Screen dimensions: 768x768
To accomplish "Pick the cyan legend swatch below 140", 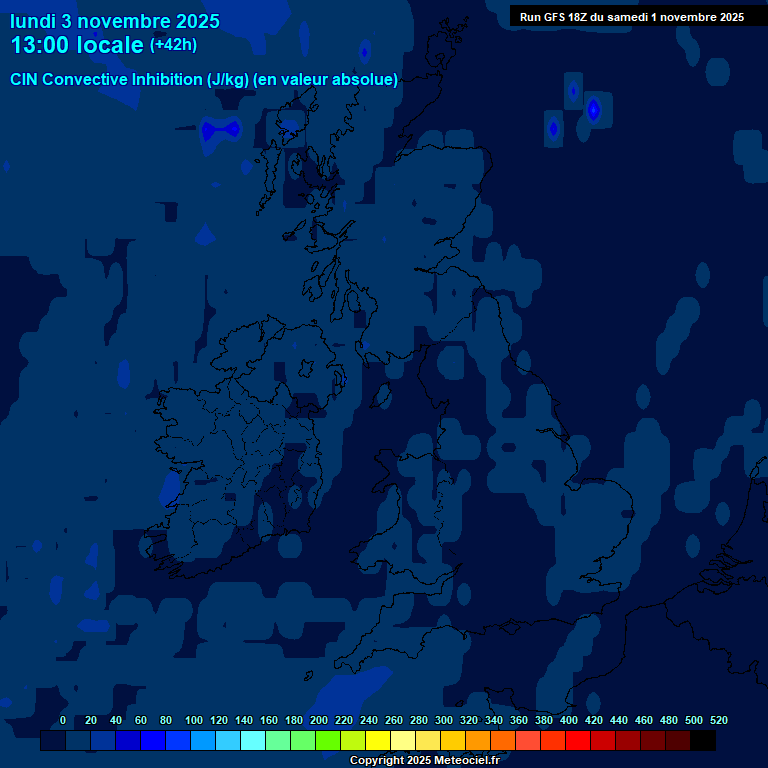I will click(253, 741).
